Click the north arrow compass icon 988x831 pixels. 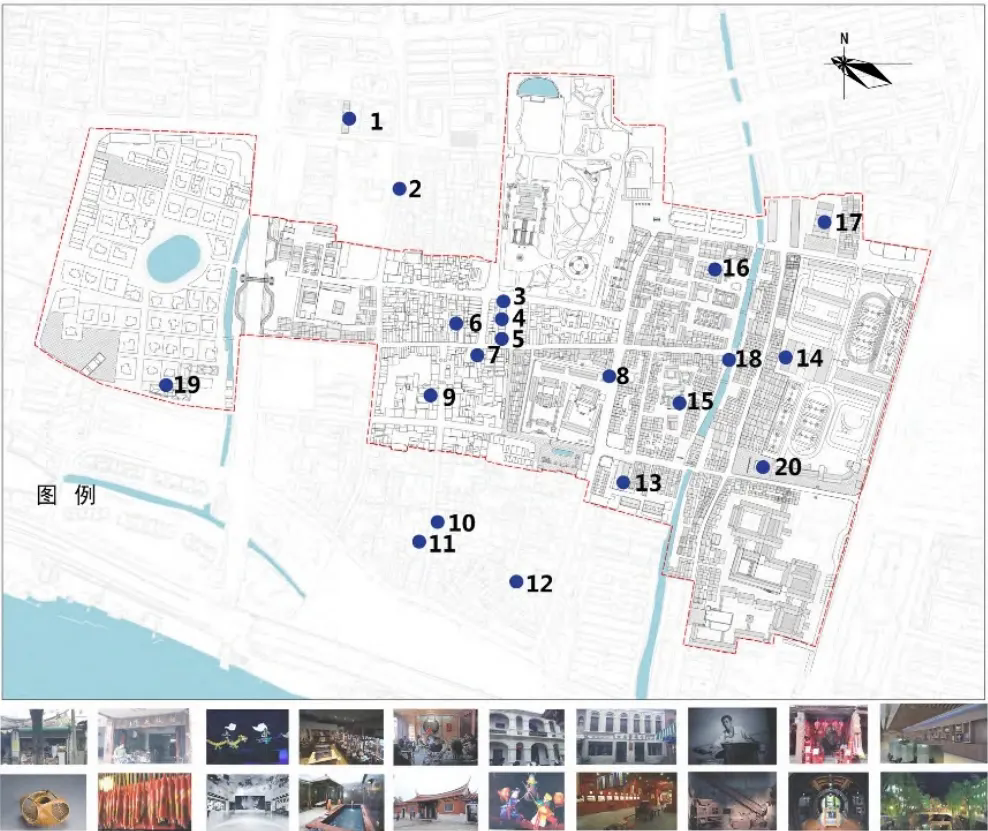coord(858,68)
